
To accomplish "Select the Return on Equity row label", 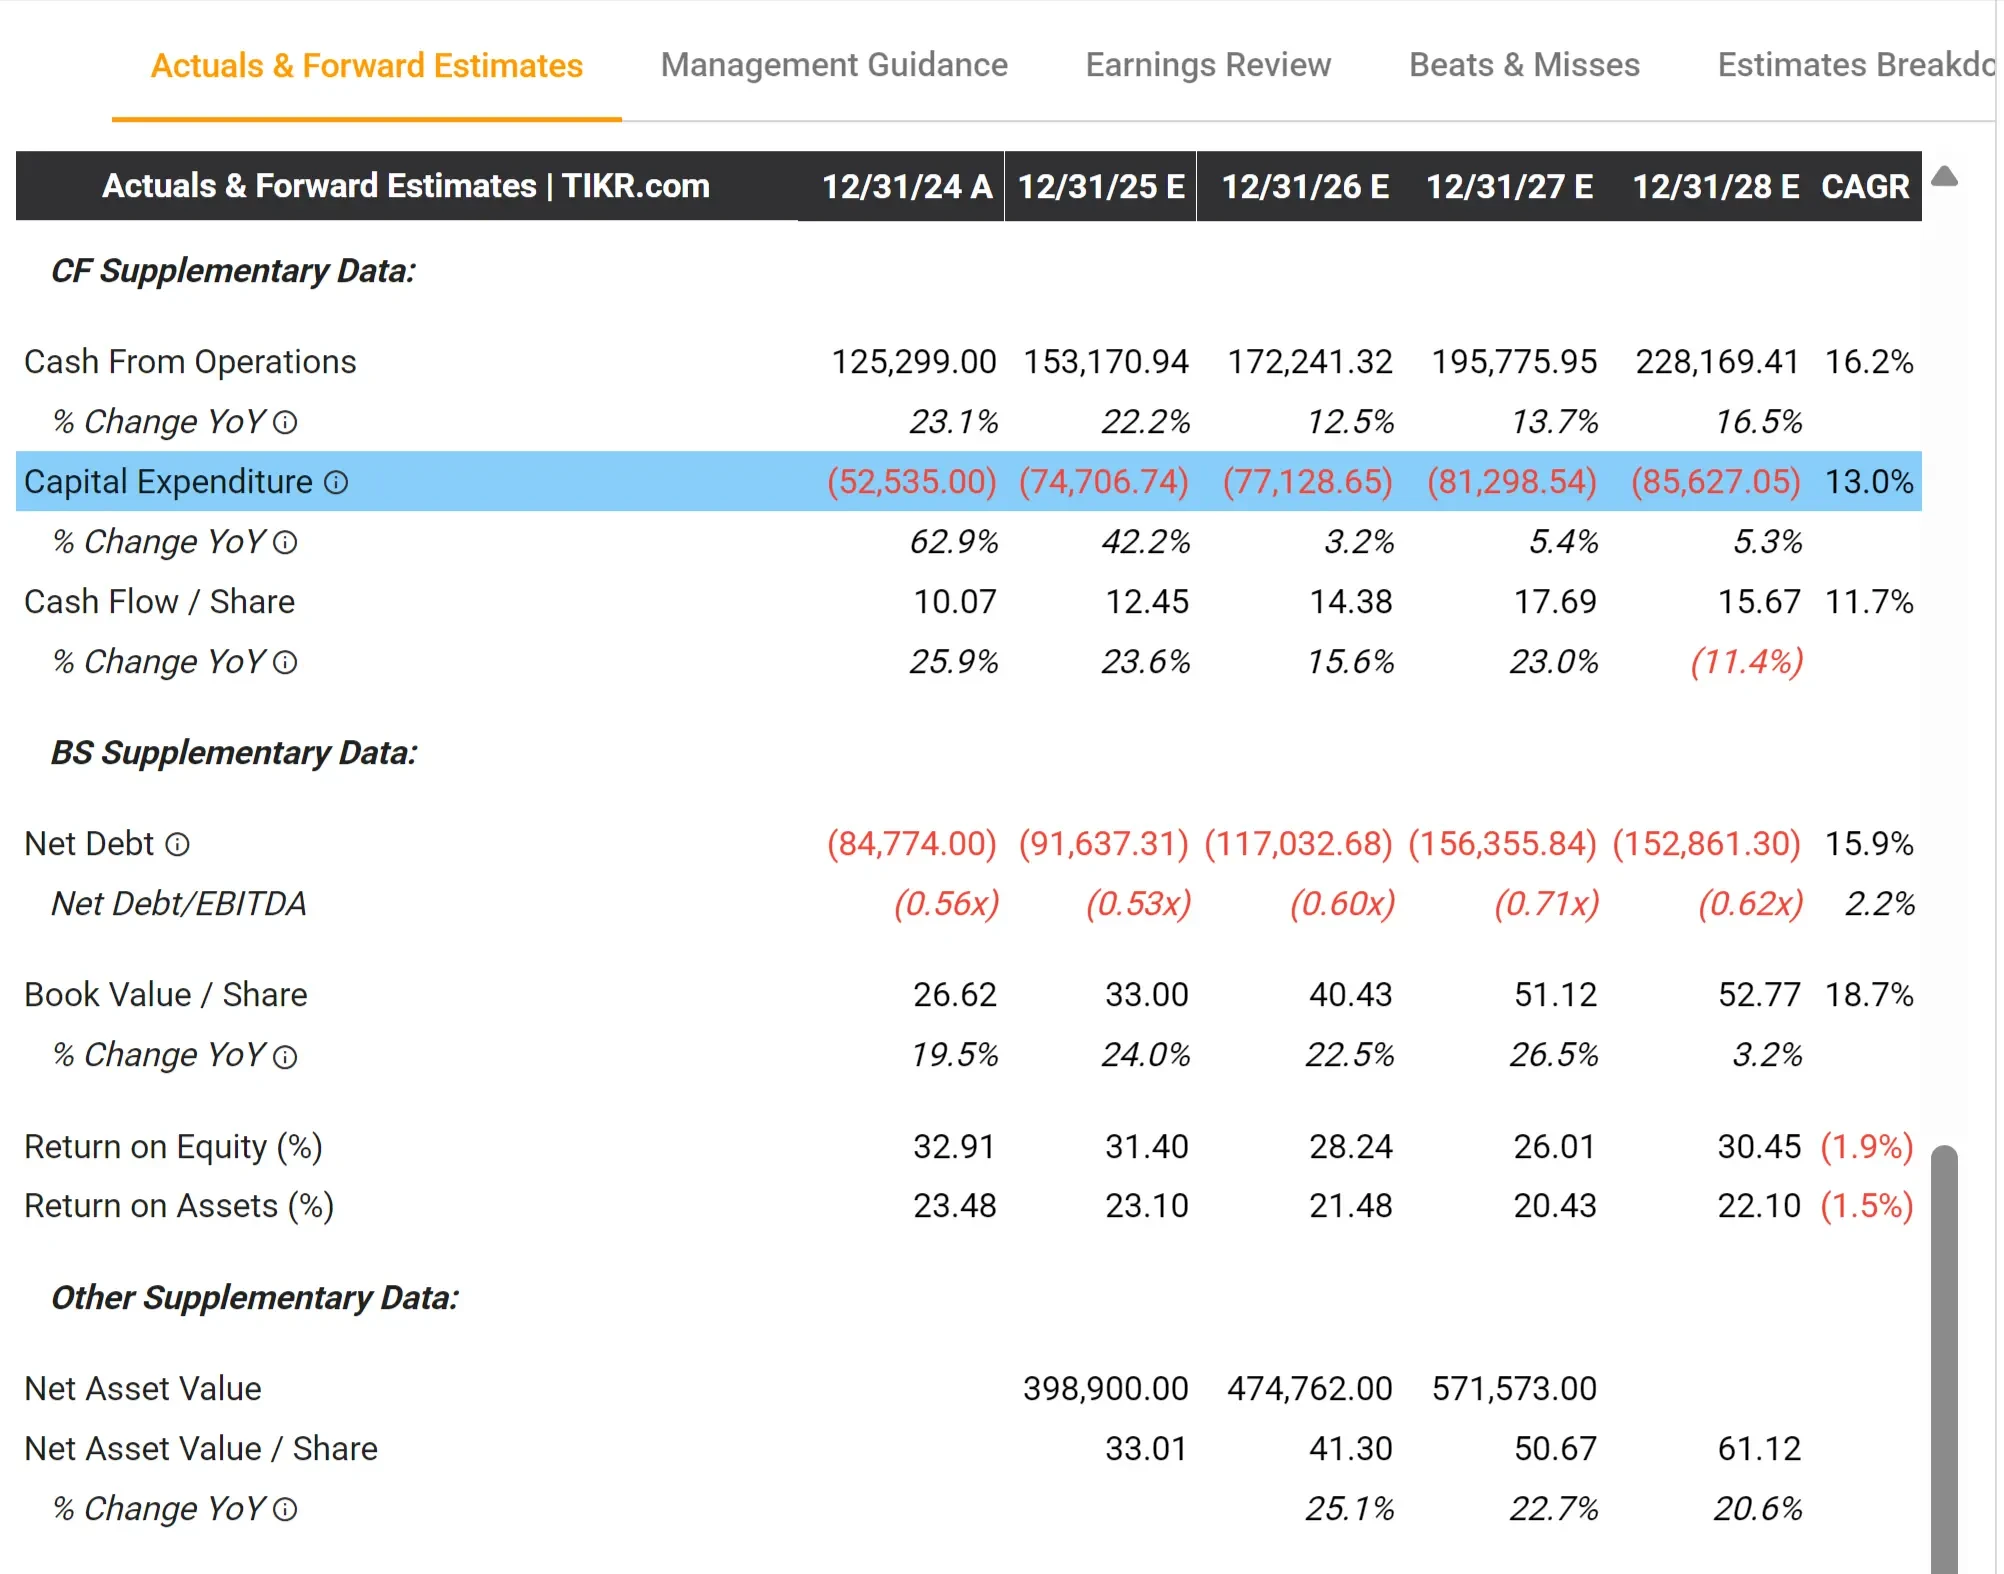I will (173, 1147).
